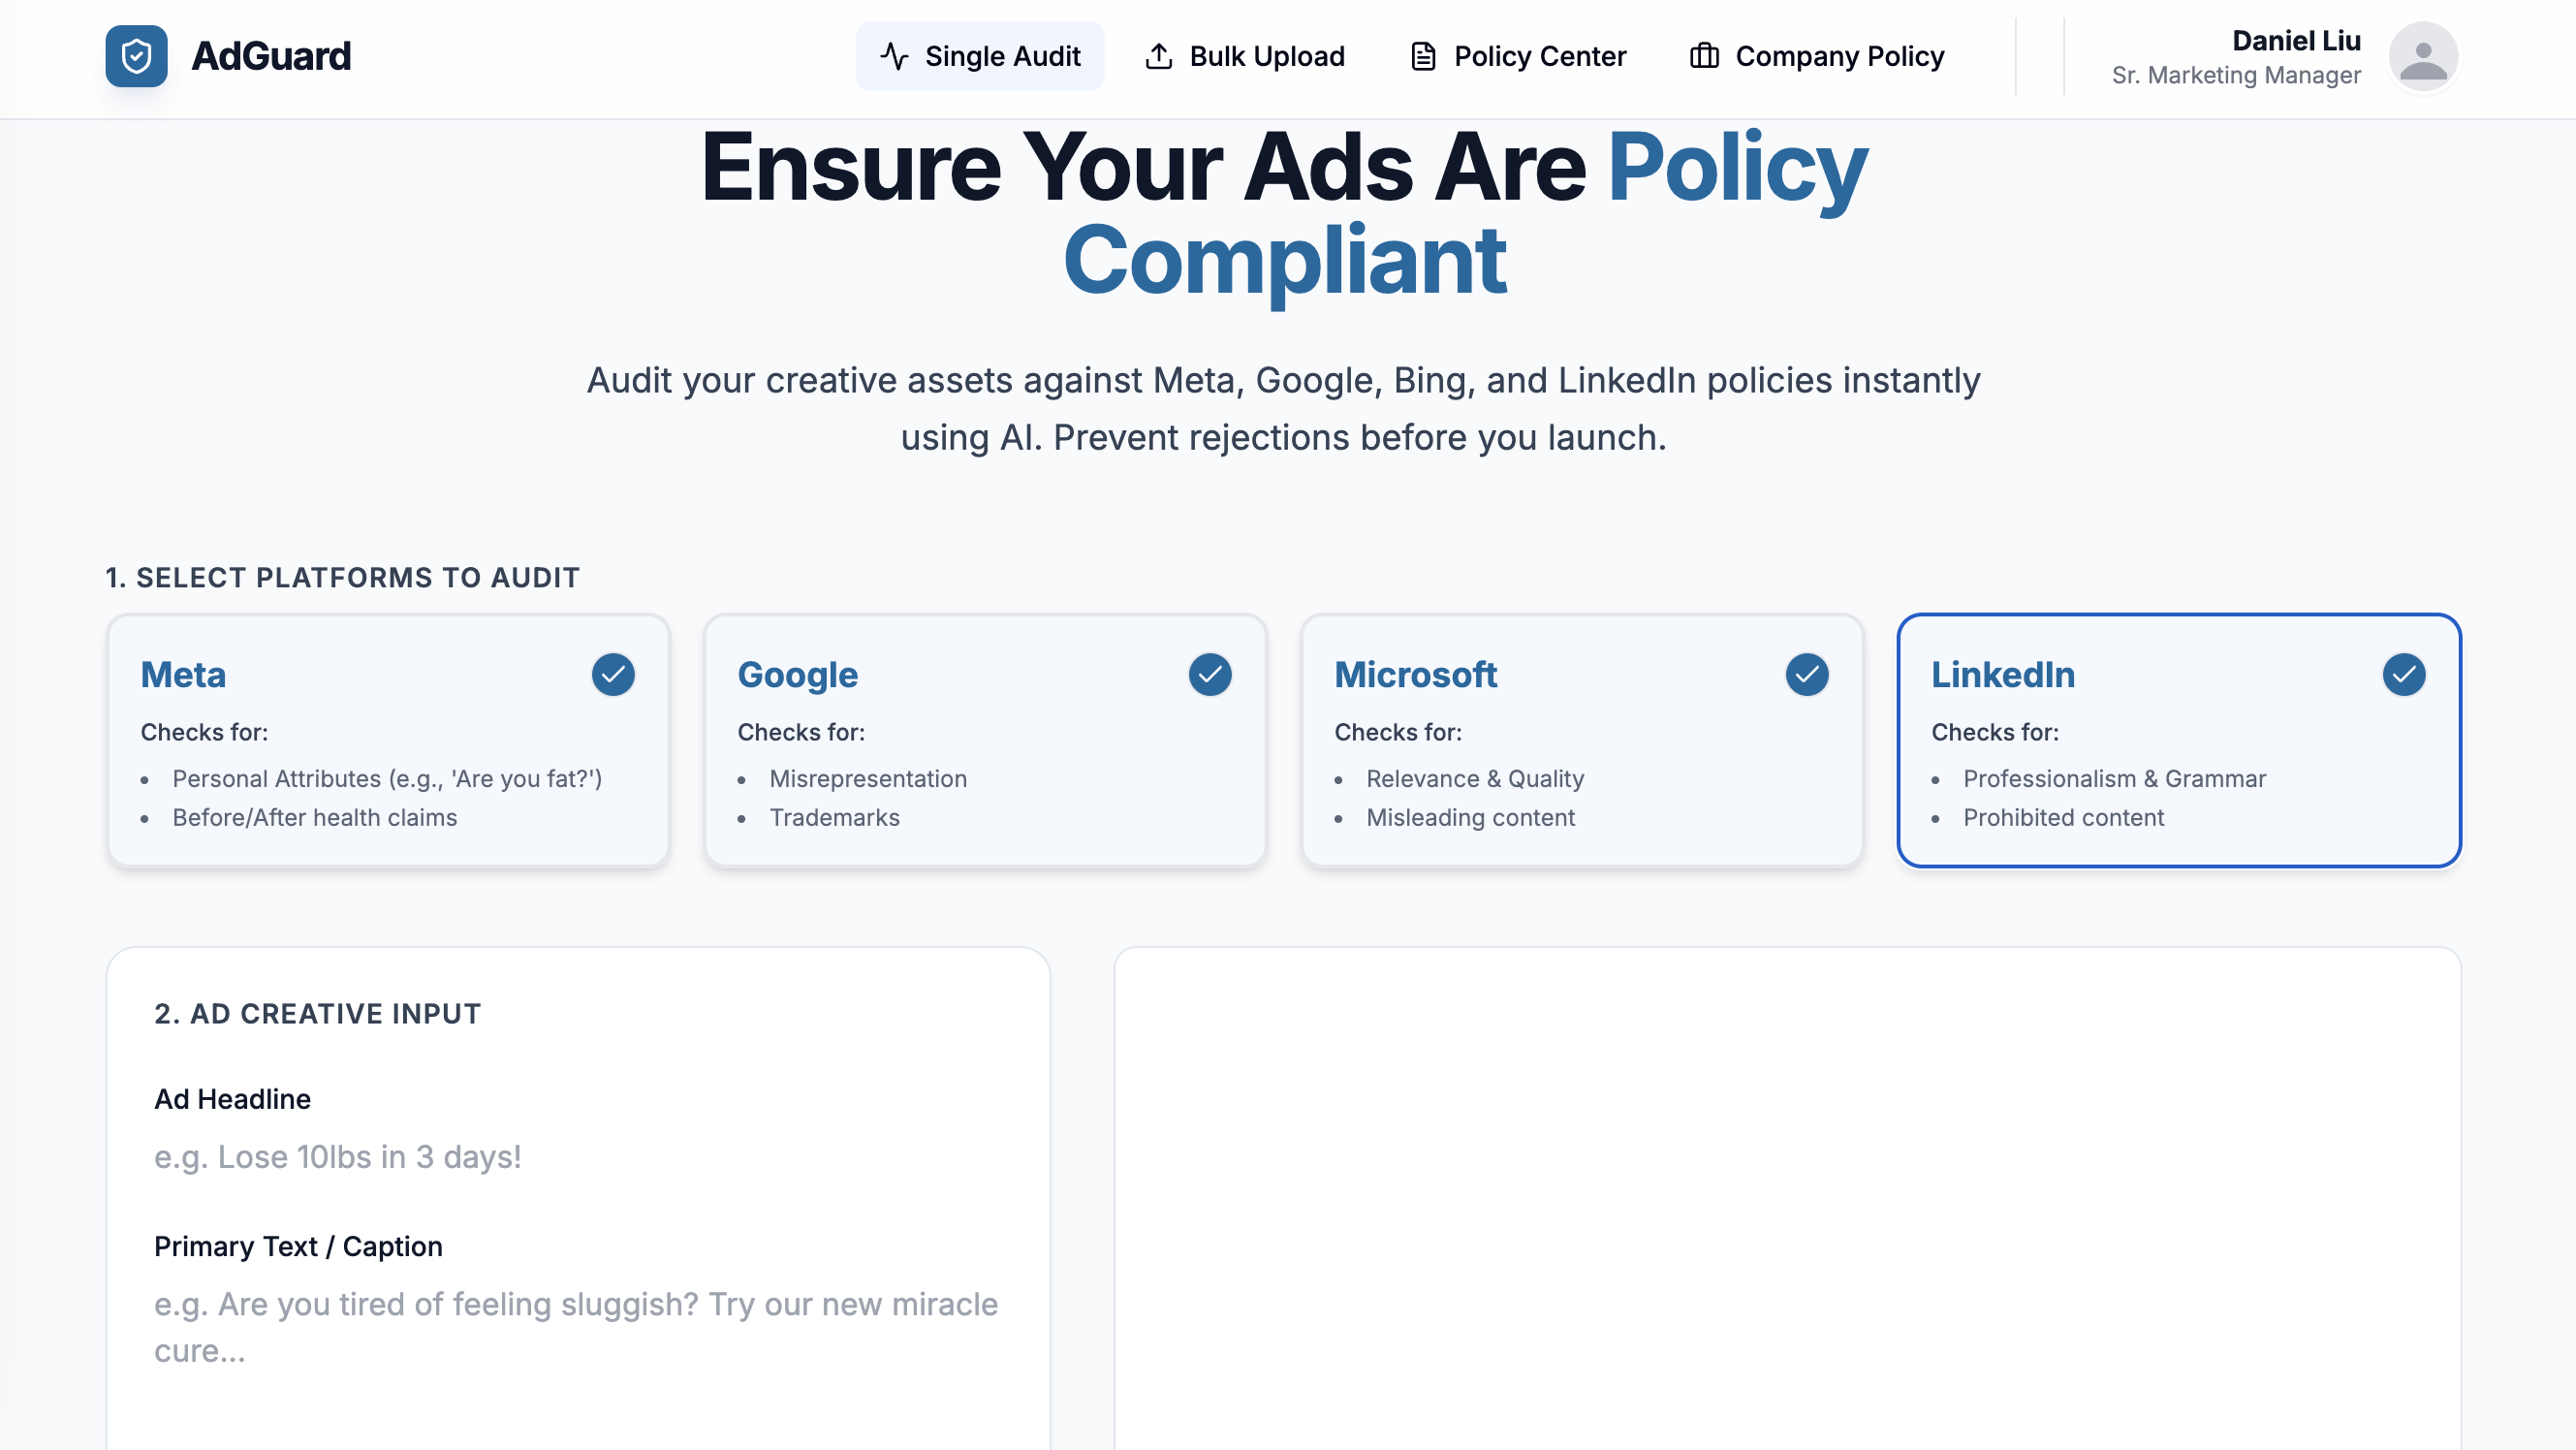Select the Google platform card title
This screenshot has width=2576, height=1450.
797,675
